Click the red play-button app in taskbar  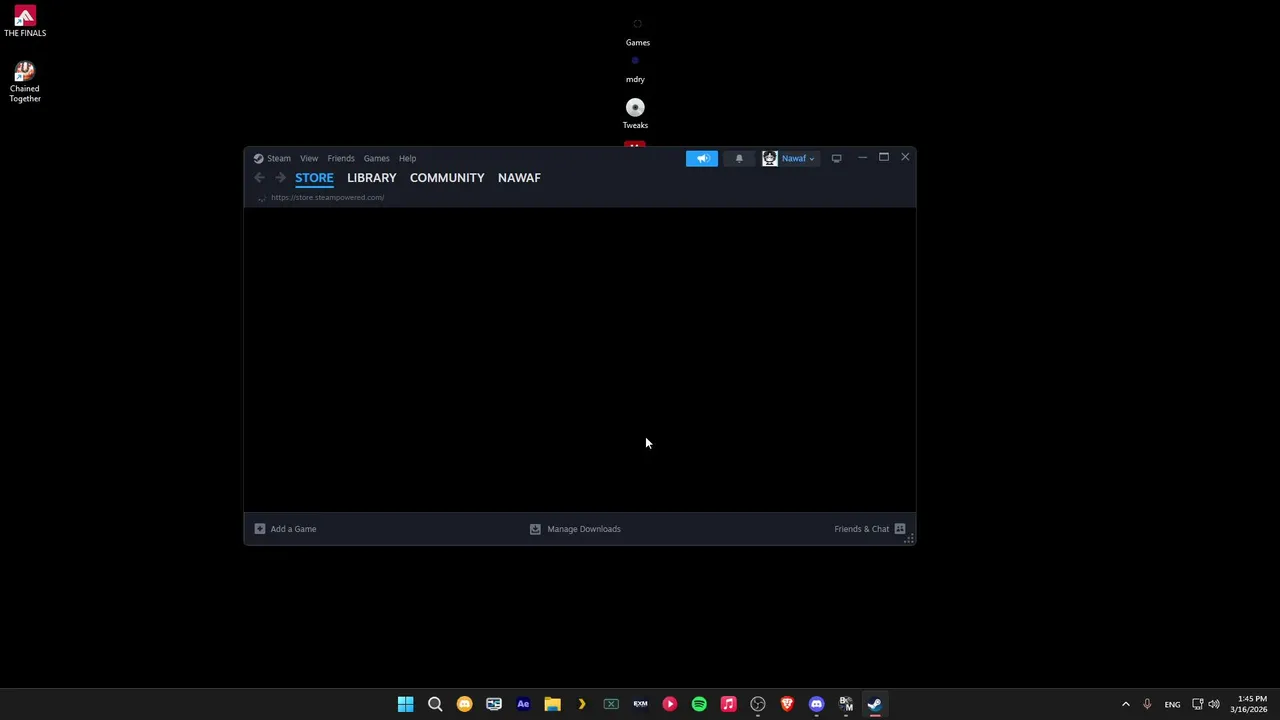670,704
